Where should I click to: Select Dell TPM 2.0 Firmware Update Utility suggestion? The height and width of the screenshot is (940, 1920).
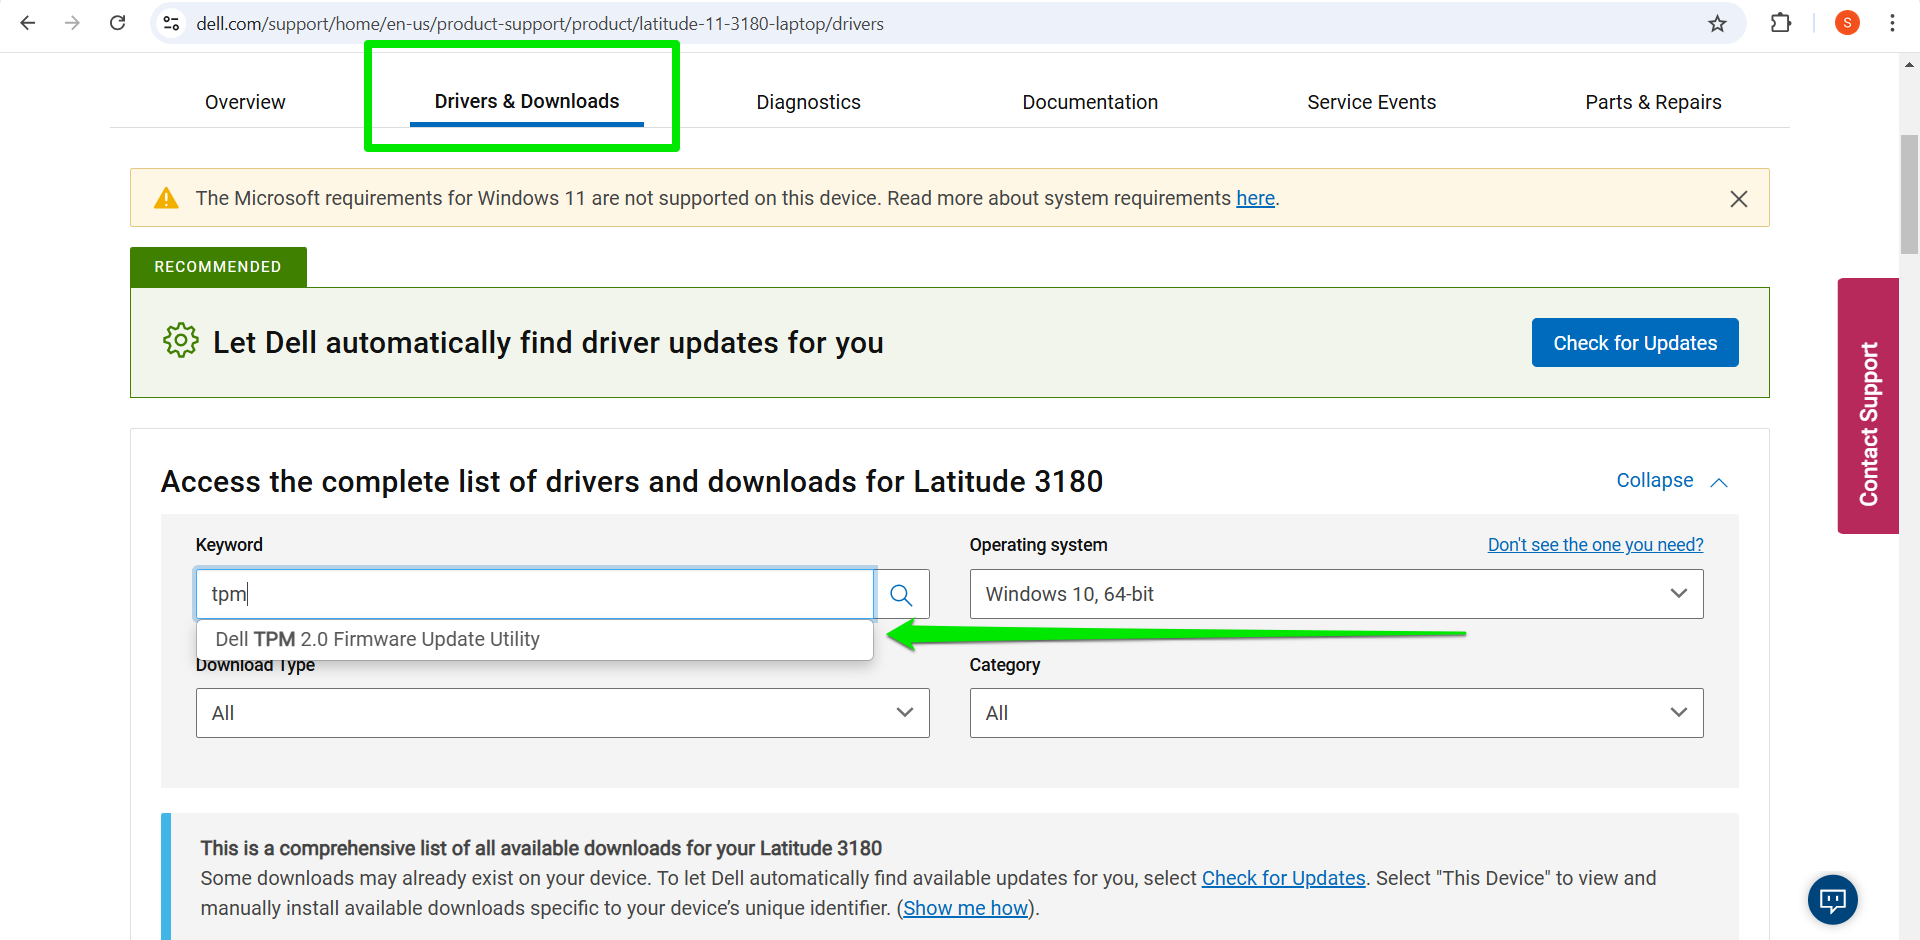tap(535, 640)
